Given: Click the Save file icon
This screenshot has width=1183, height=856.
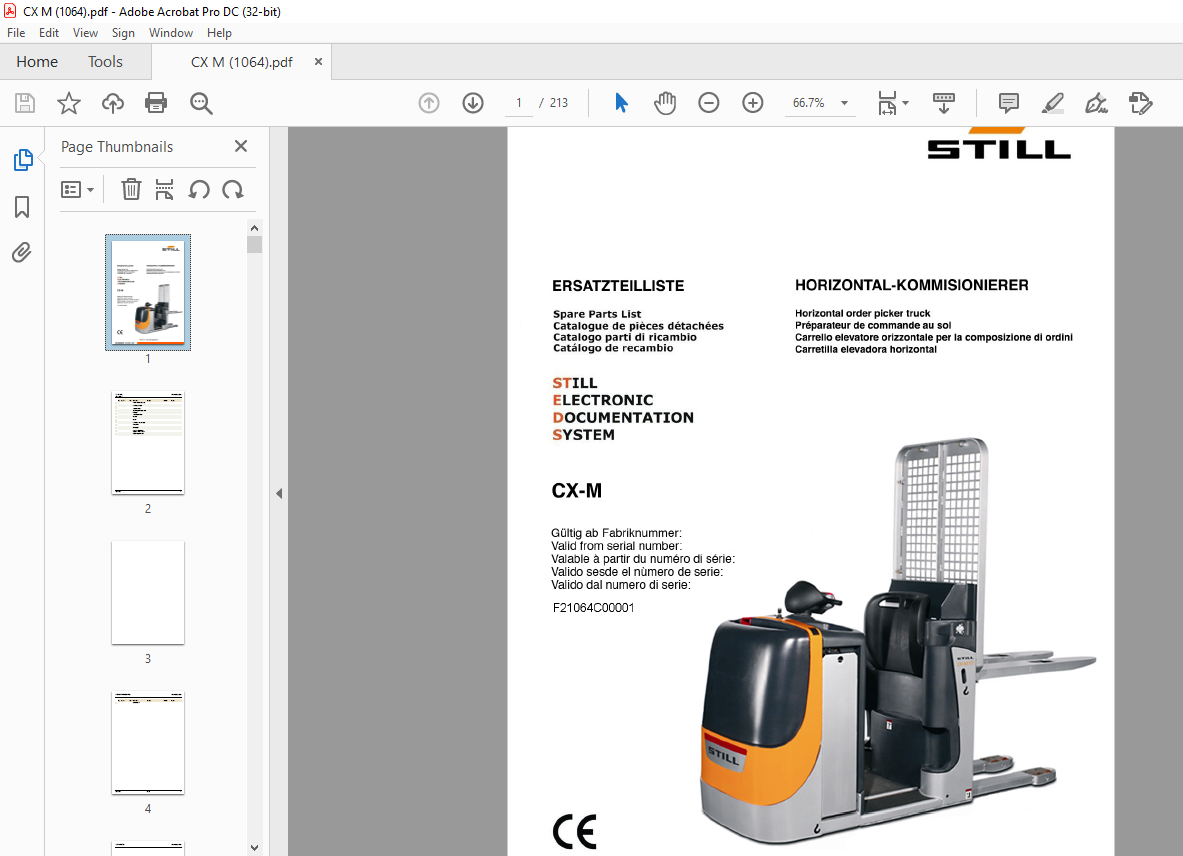Looking at the screenshot, I should click(x=25, y=103).
